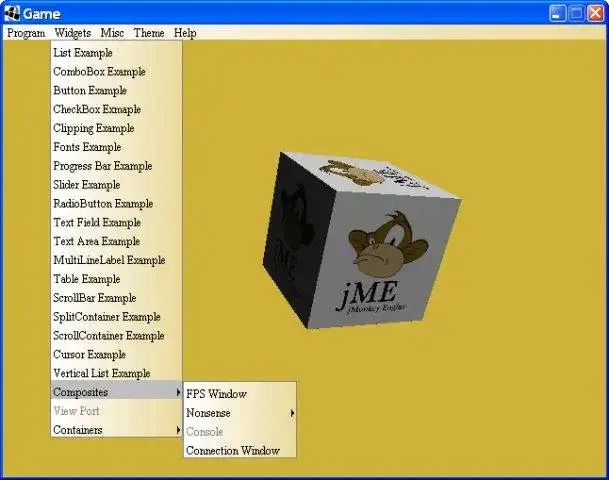The width and height of the screenshot is (609, 480).
Task: Click the jME monkey cube
Action: [361, 241]
